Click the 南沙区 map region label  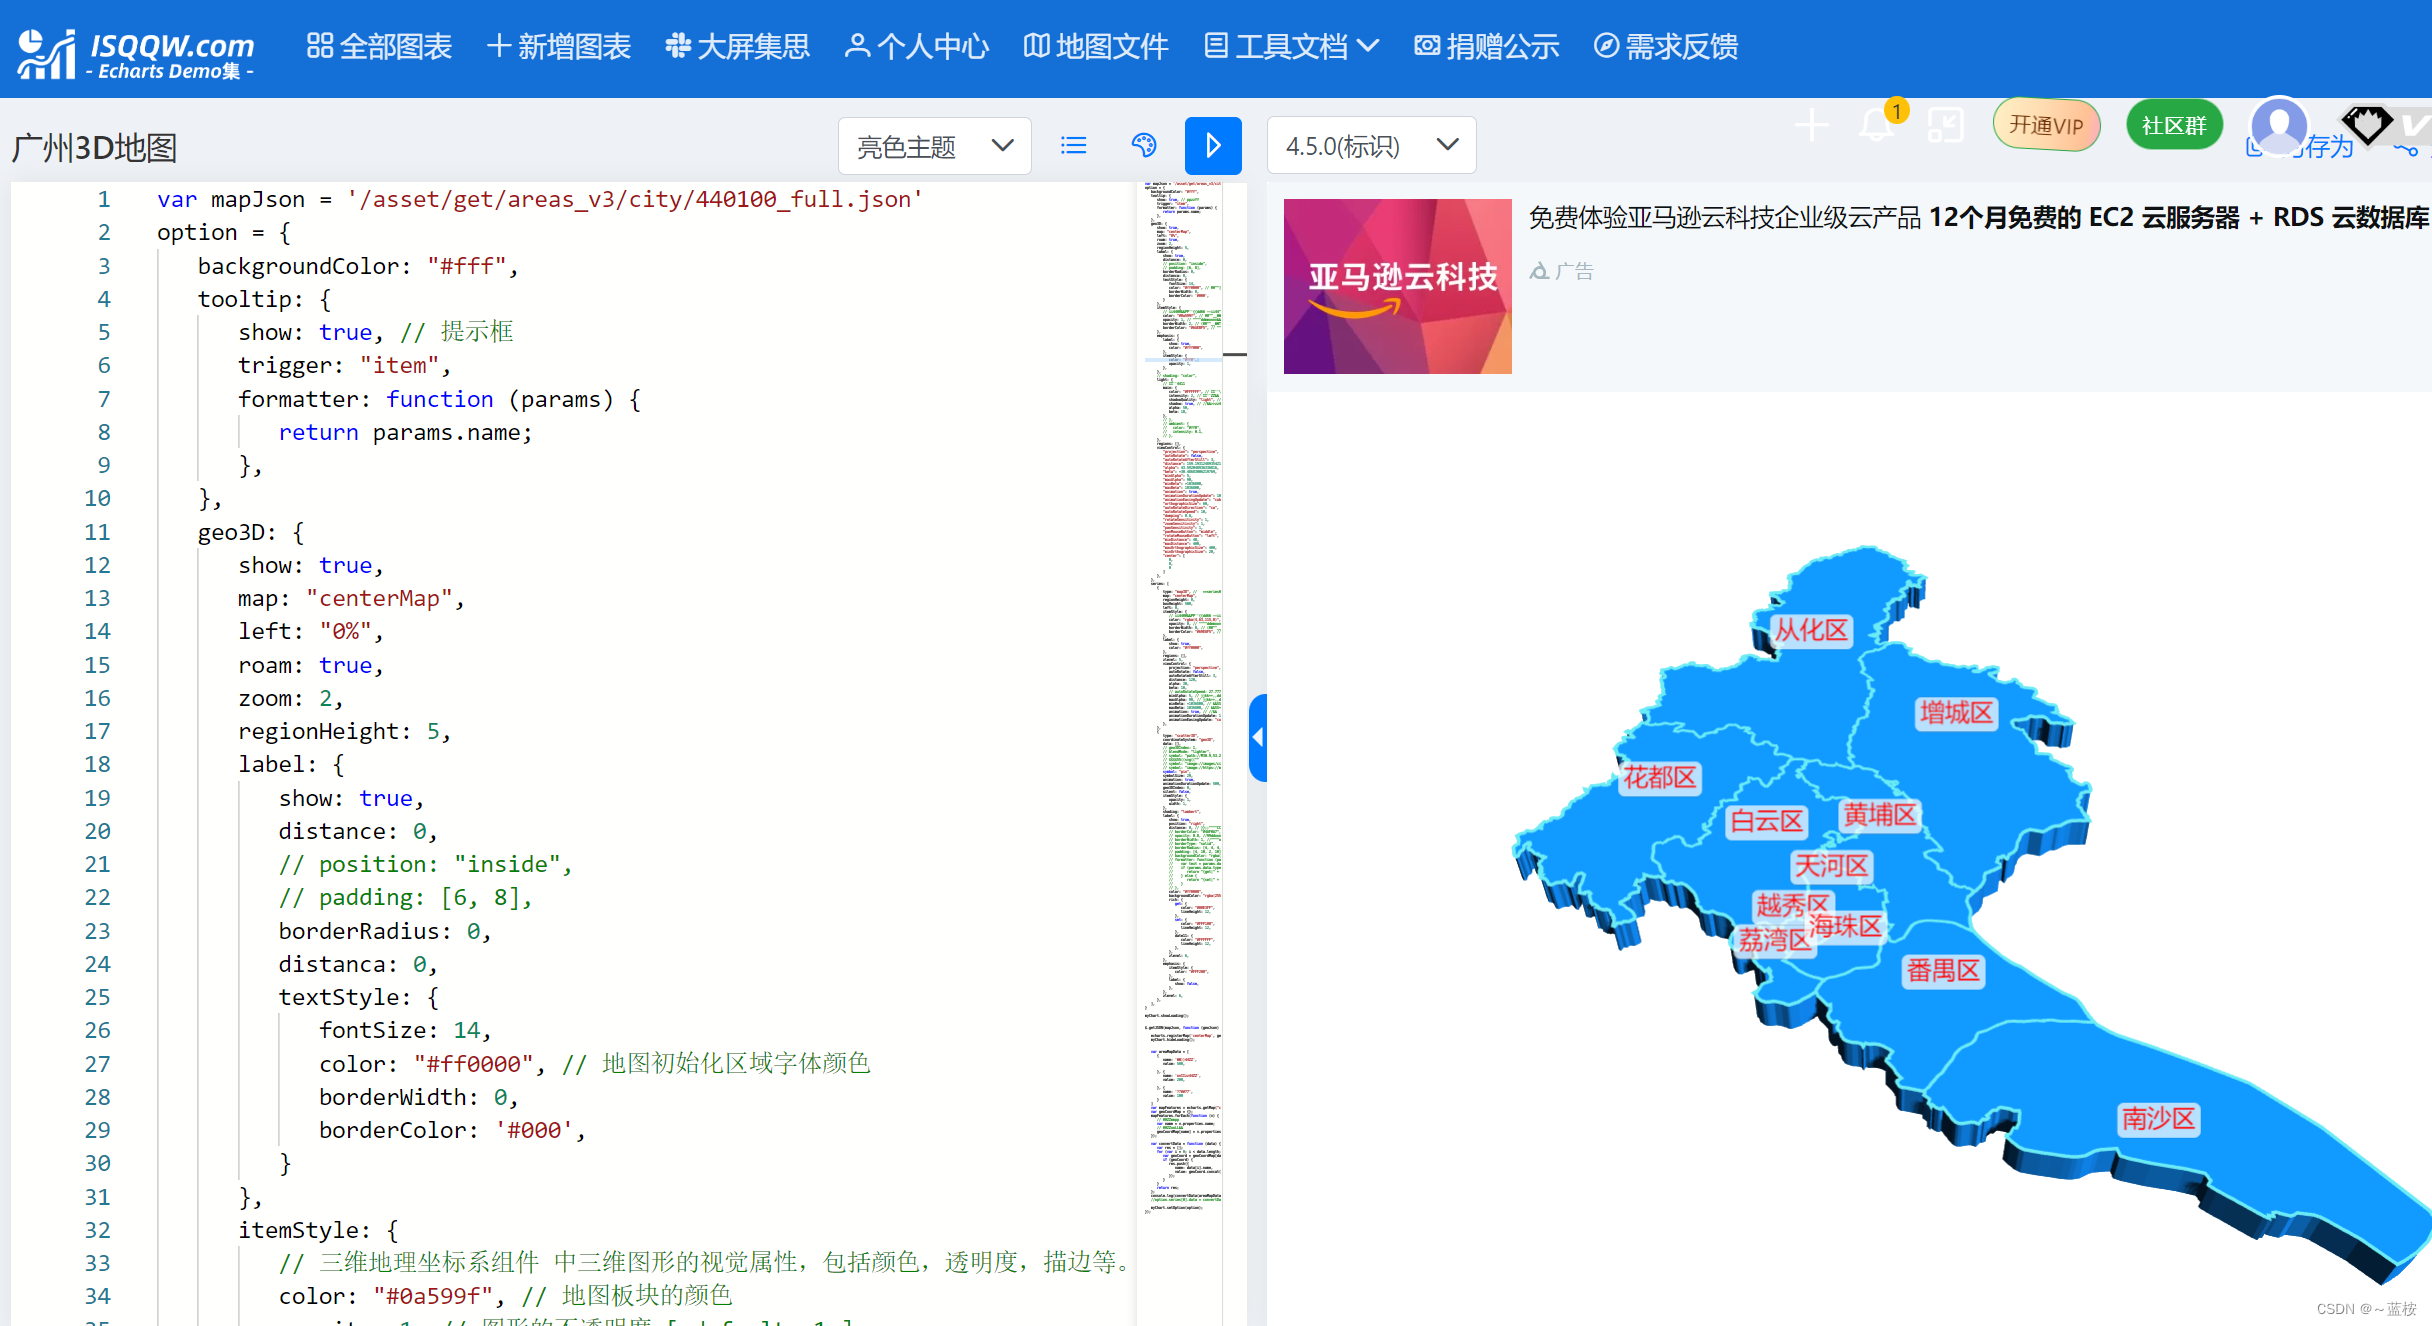(2157, 1118)
